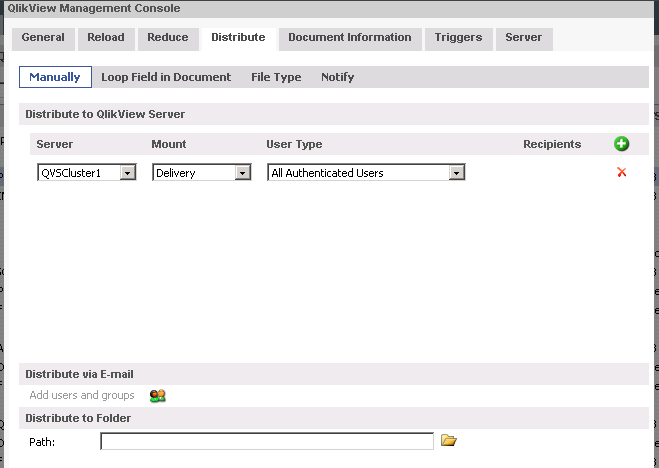Open the Triggers tab
The height and width of the screenshot is (468, 659).
(x=458, y=37)
